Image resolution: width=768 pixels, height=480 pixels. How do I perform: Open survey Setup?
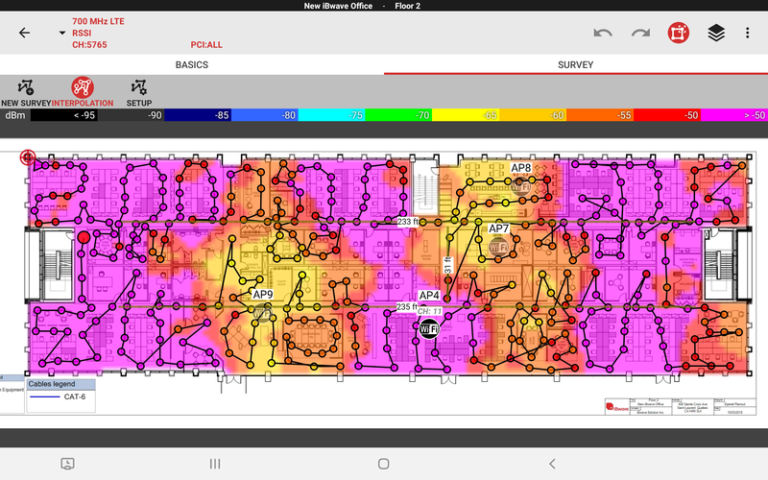tap(138, 91)
